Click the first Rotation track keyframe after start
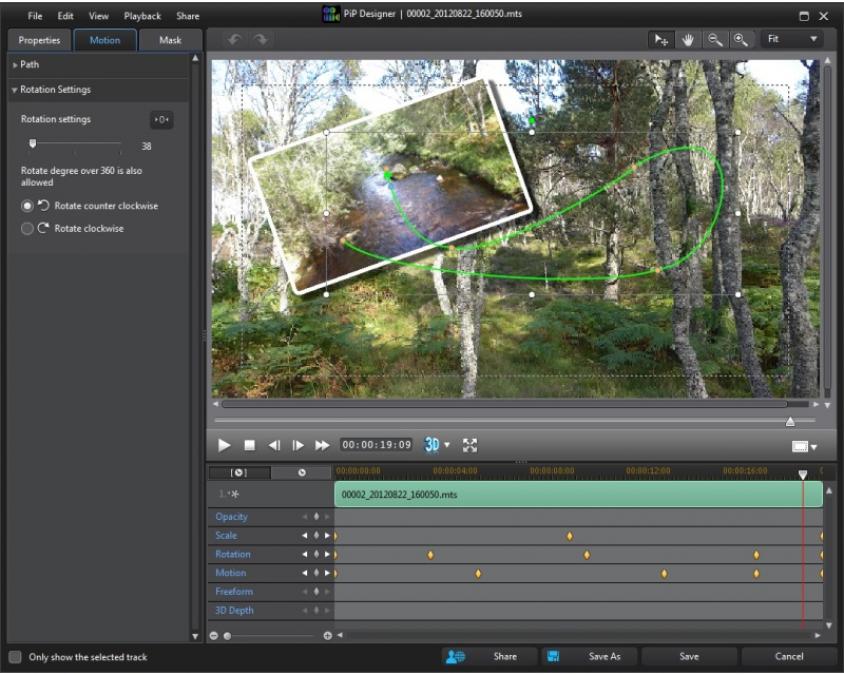The image size is (844, 675). [x=430, y=554]
